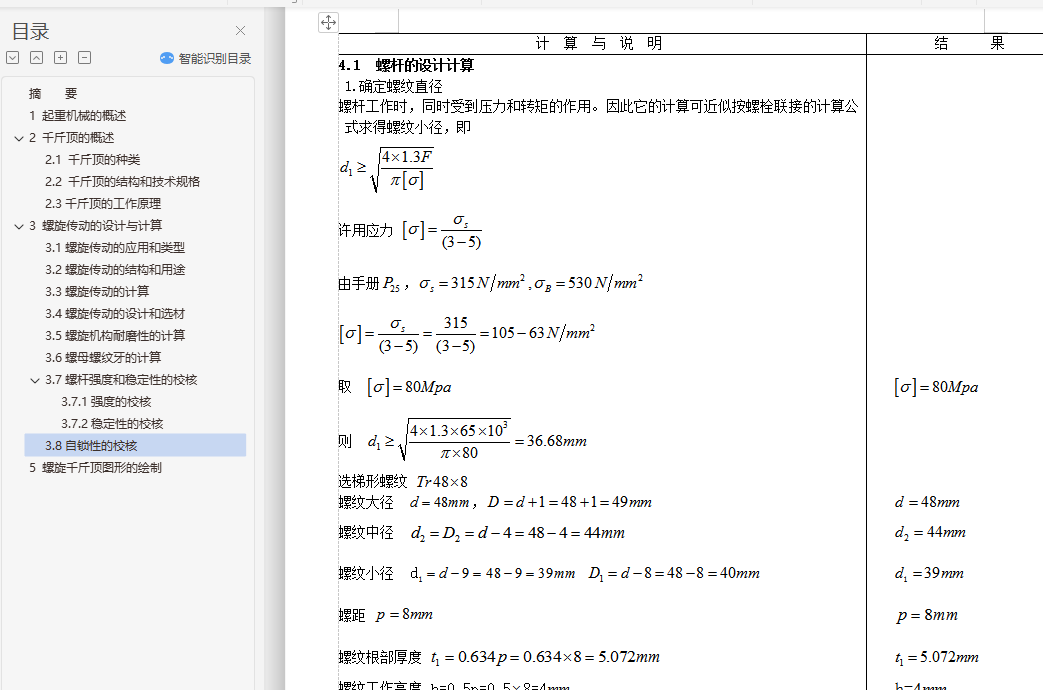Click the 智能识别目录 text button
The width and height of the screenshot is (1043, 690).
[215, 59]
